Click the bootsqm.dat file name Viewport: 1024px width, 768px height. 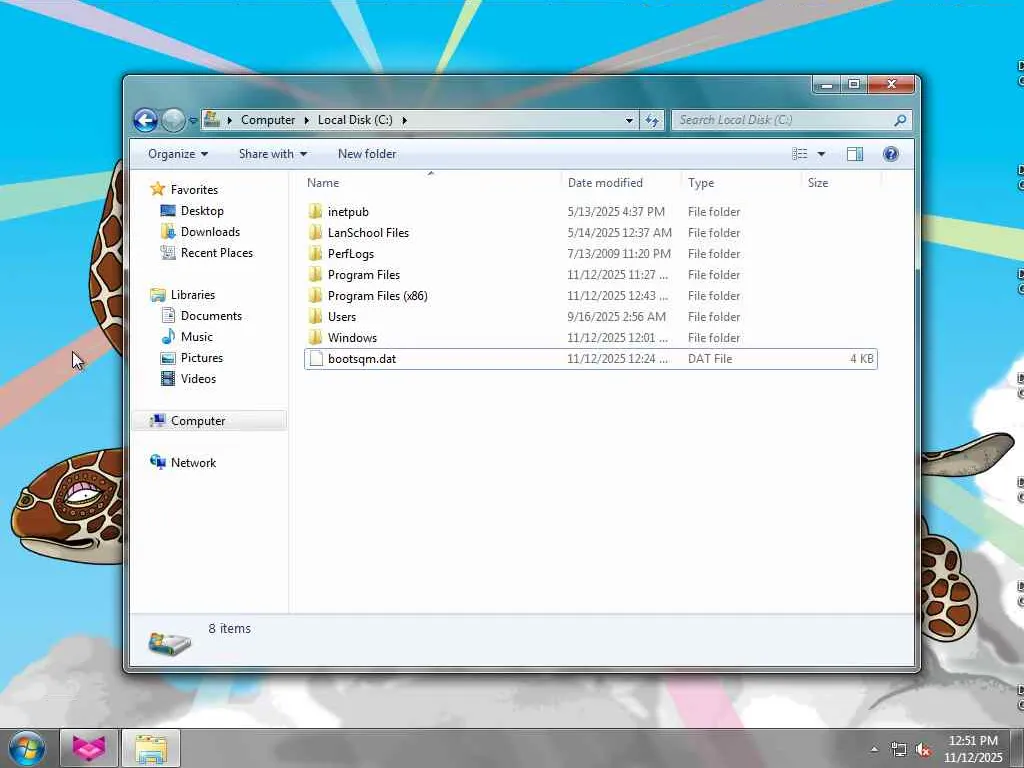(x=362, y=359)
